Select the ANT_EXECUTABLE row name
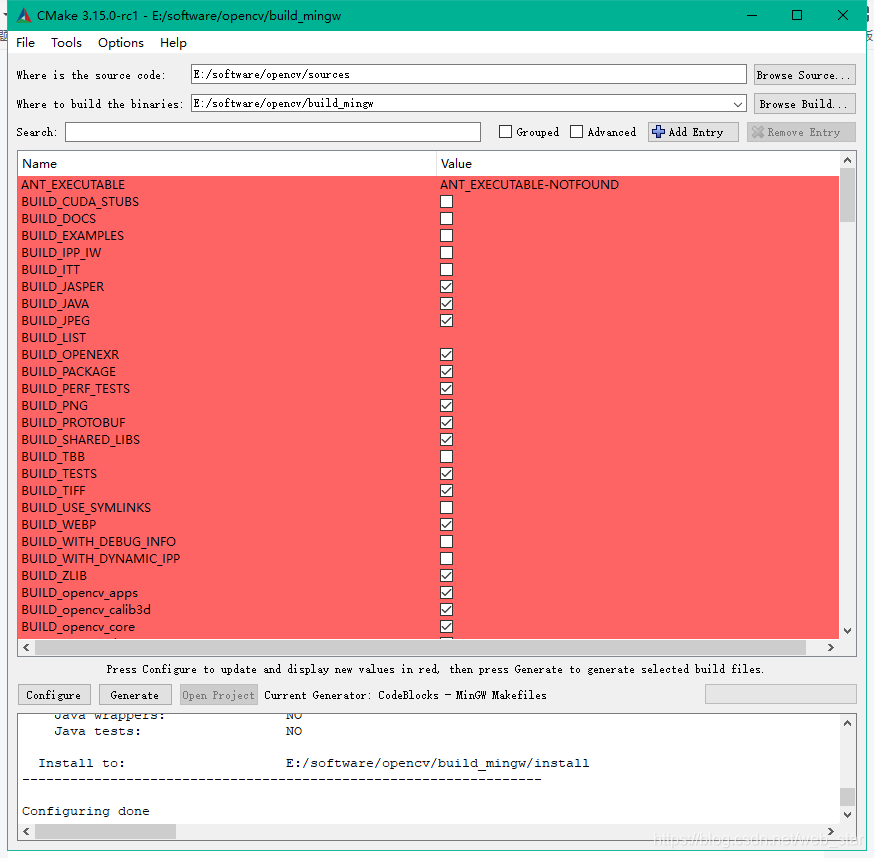874x858 pixels. [x=73, y=185]
